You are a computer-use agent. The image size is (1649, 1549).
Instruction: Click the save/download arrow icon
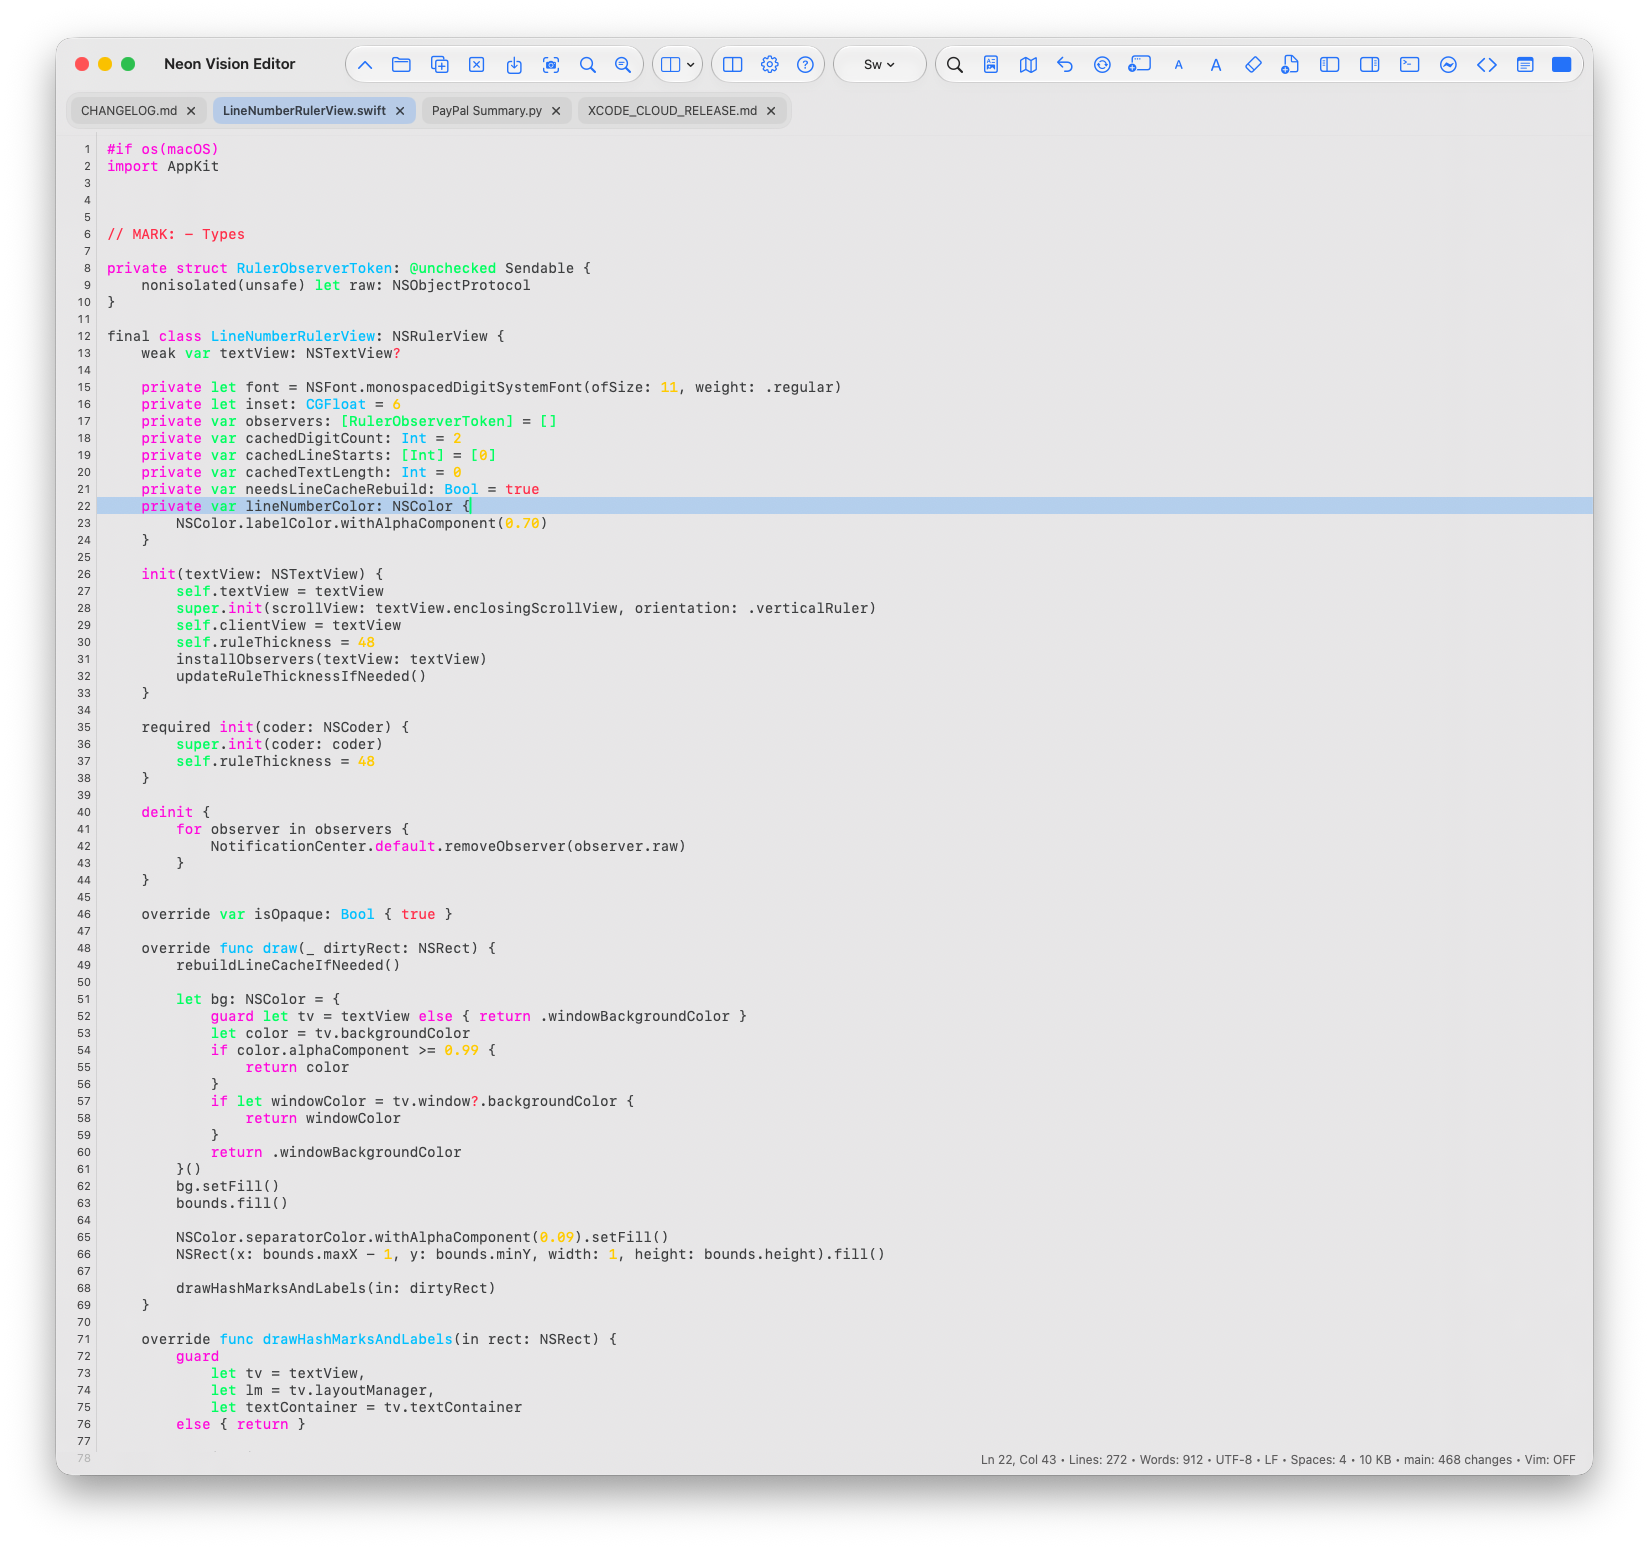[514, 65]
